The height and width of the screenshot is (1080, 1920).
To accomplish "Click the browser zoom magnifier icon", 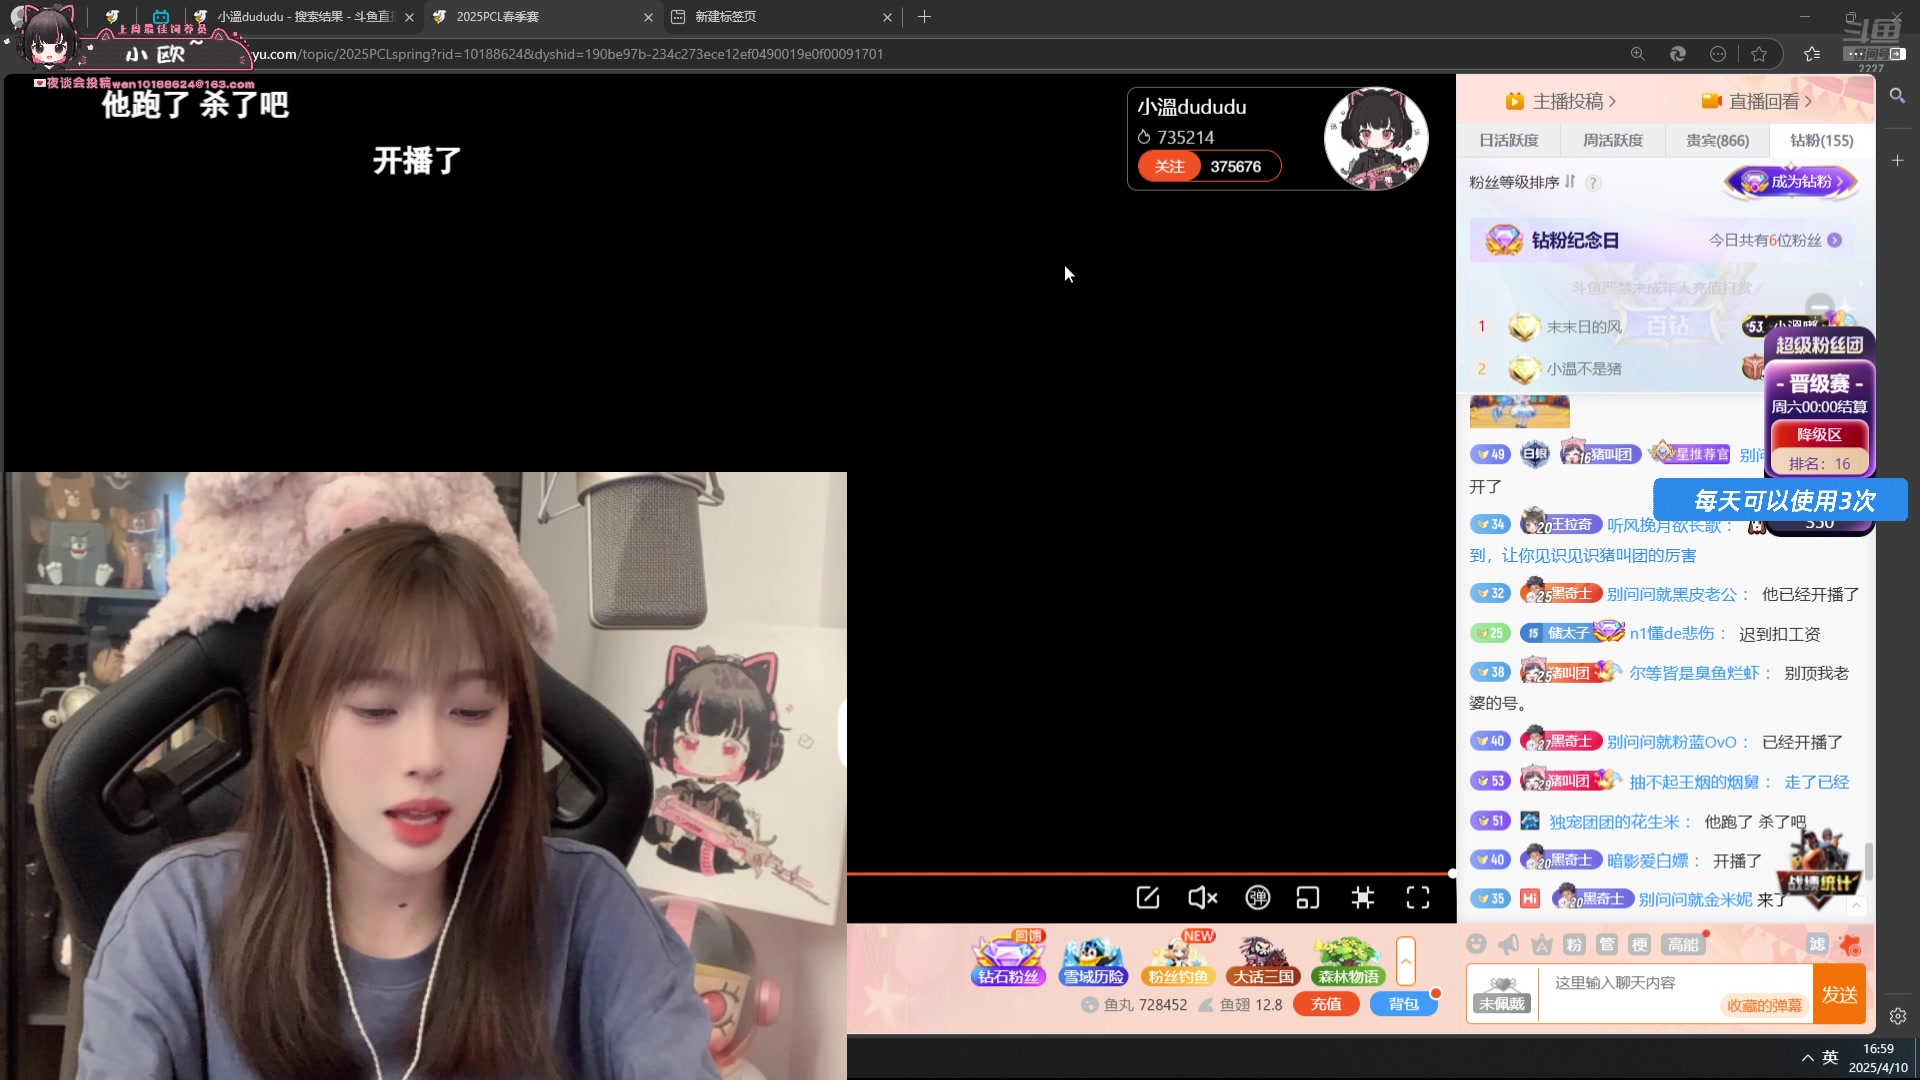I will [x=1637, y=54].
